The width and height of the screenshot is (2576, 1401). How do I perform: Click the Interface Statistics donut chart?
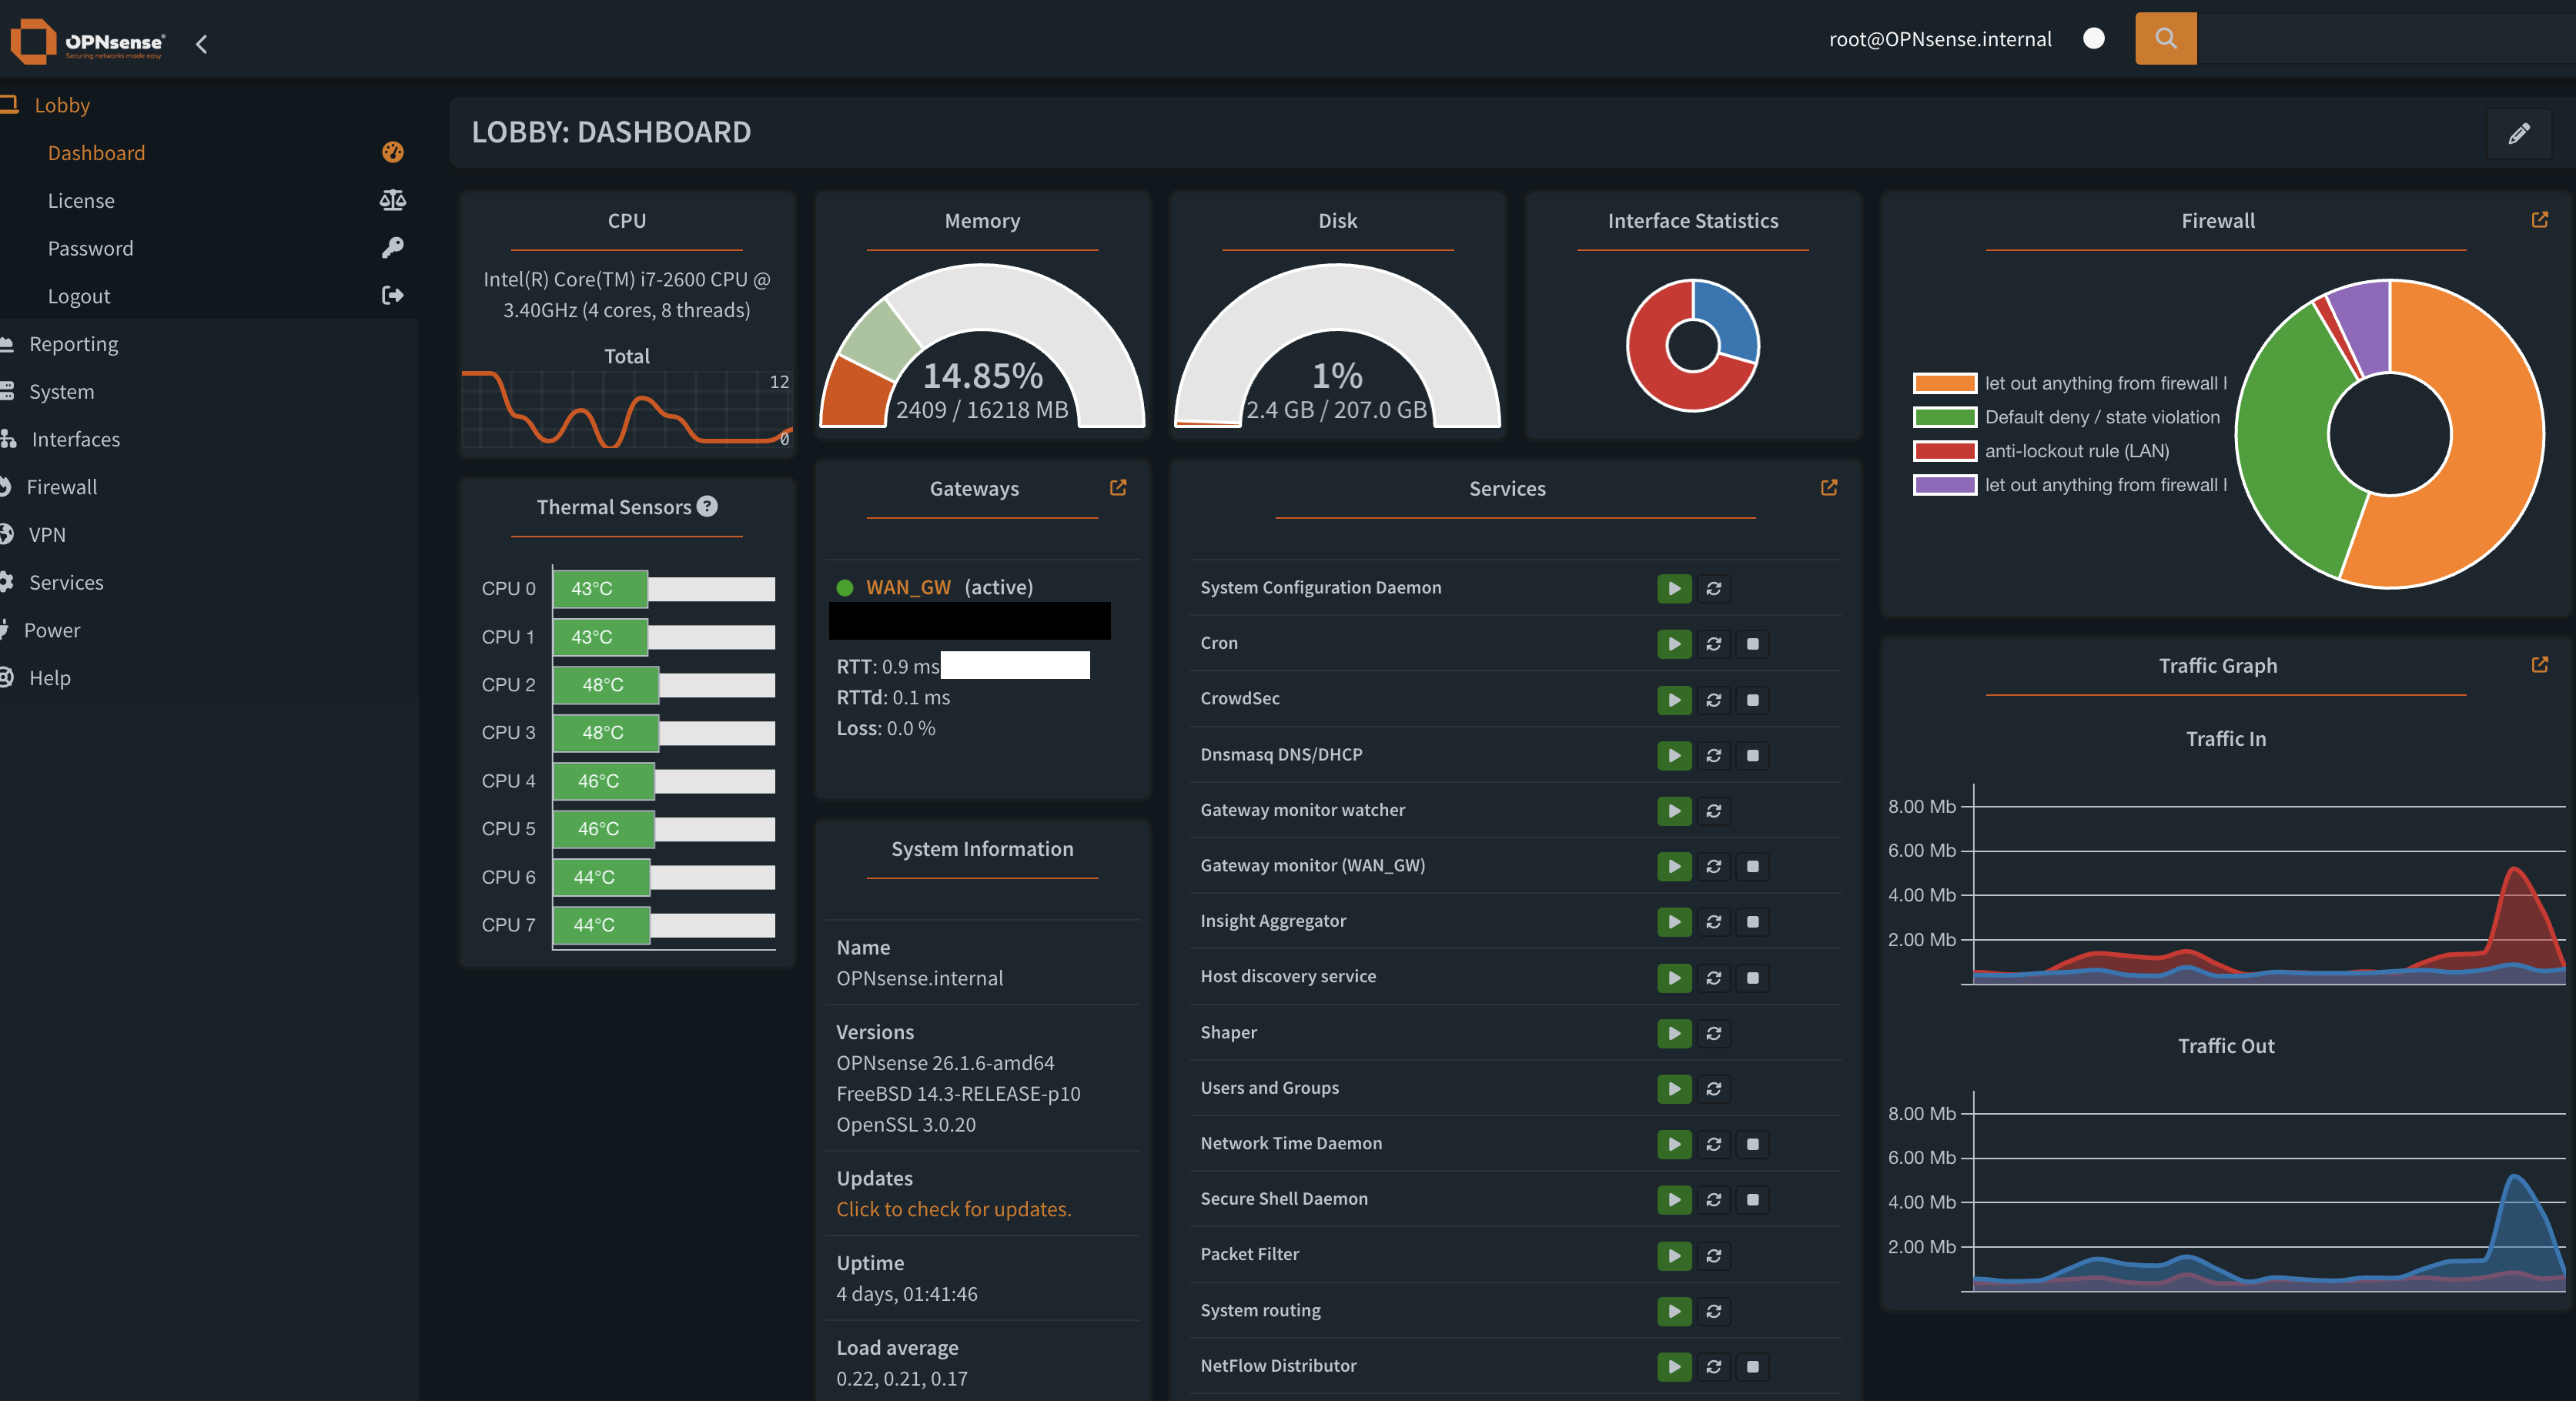(x=1692, y=345)
